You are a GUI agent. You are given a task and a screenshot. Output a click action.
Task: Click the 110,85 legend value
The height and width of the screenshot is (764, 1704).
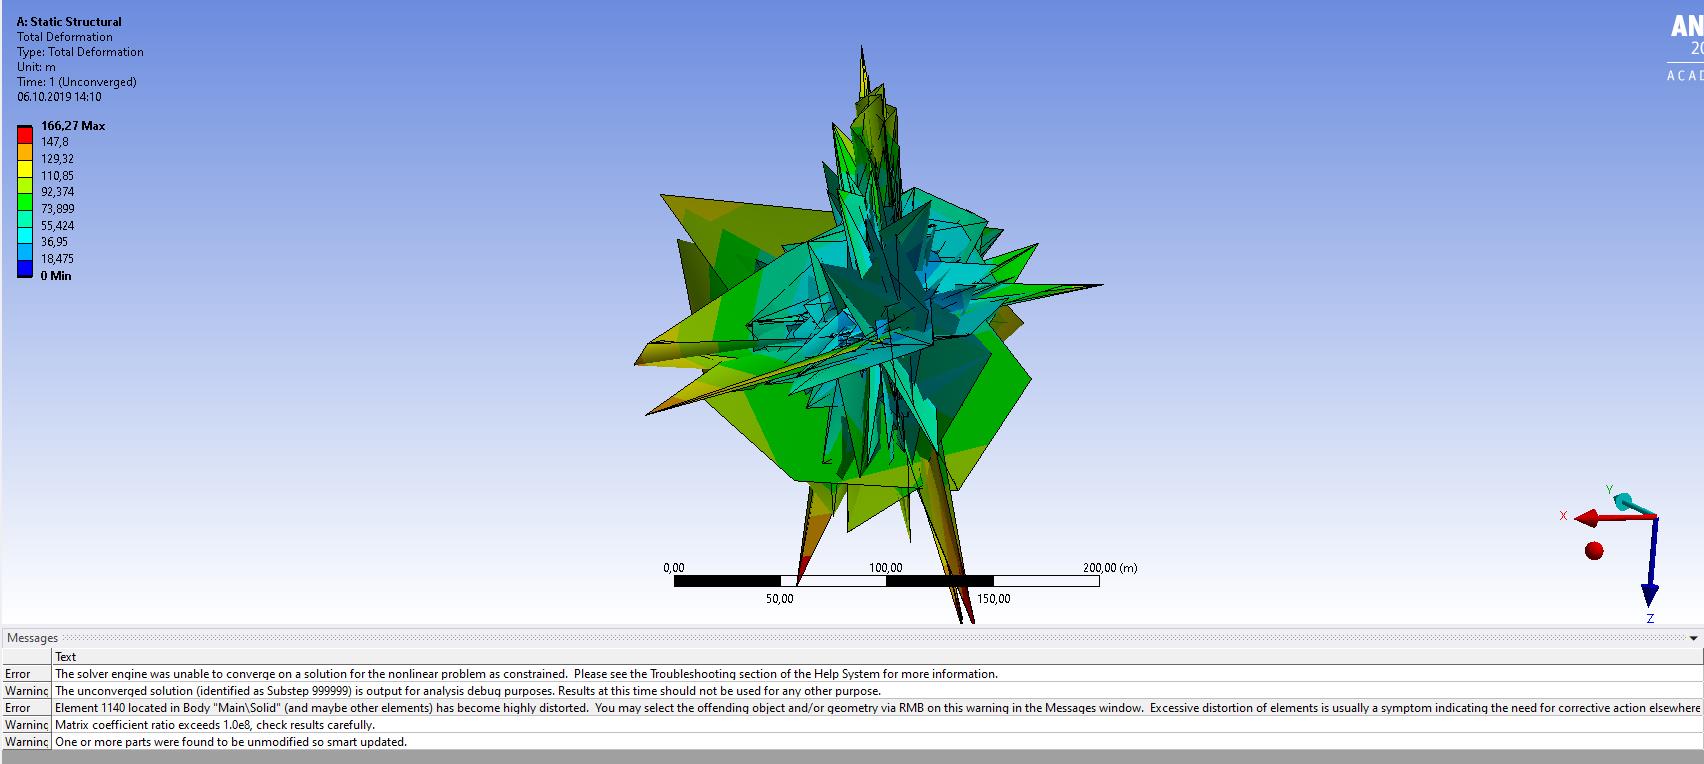point(57,176)
